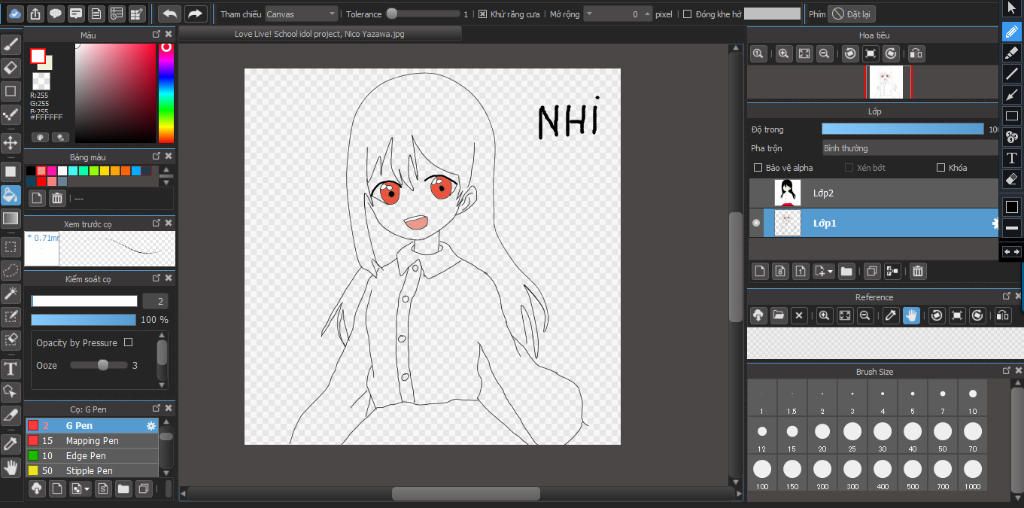Rotate navigator view left

850,55
